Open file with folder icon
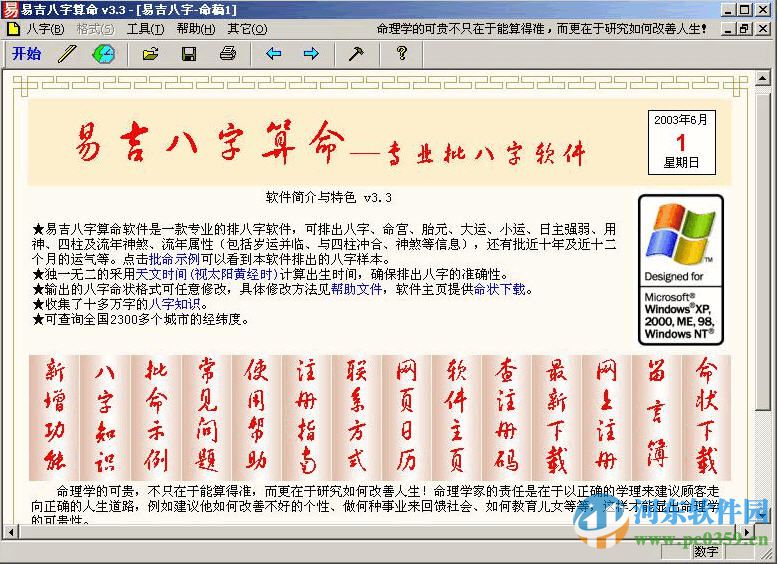Viewport: 778px width, 564px height. [150, 54]
